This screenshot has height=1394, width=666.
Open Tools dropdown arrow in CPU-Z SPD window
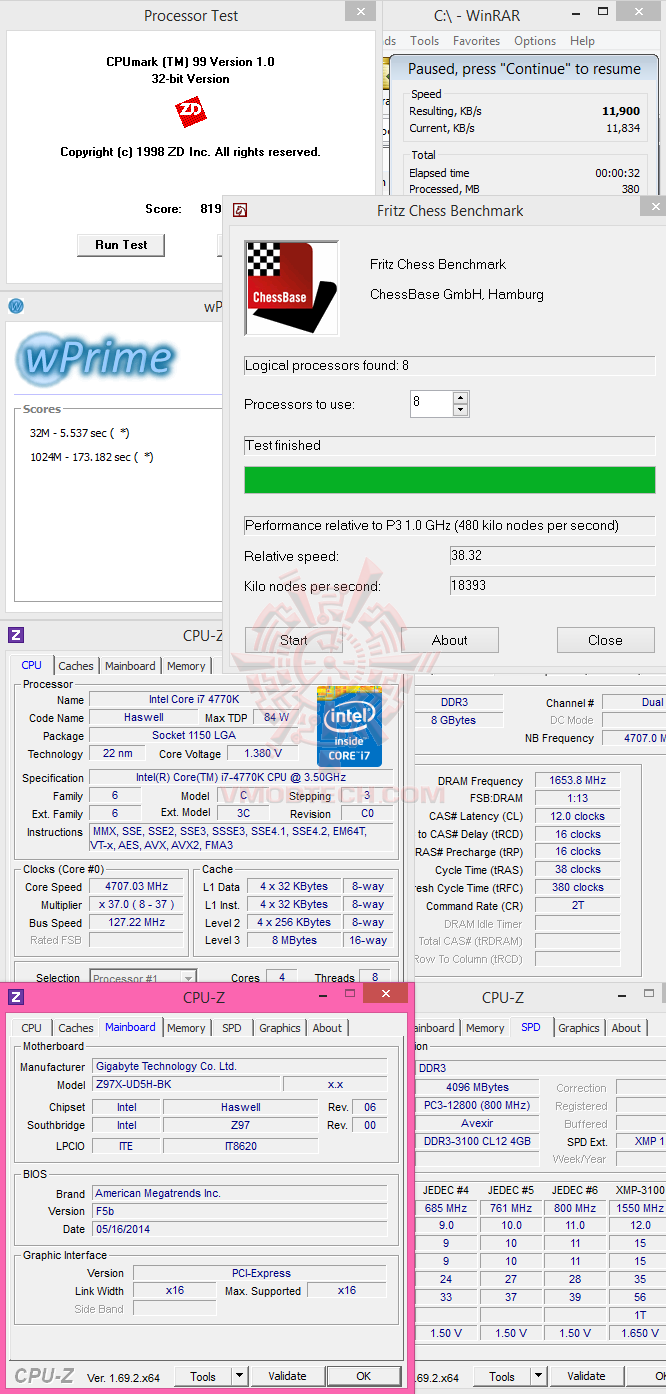(x=538, y=1376)
